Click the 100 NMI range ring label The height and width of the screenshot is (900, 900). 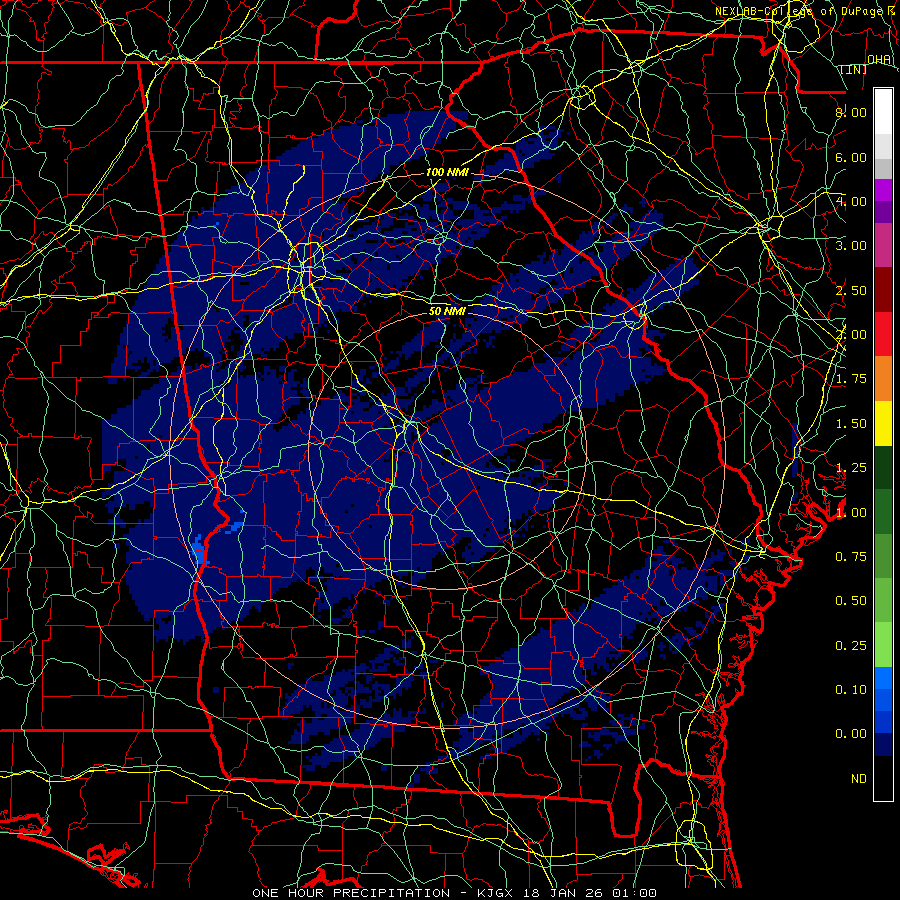447,172
